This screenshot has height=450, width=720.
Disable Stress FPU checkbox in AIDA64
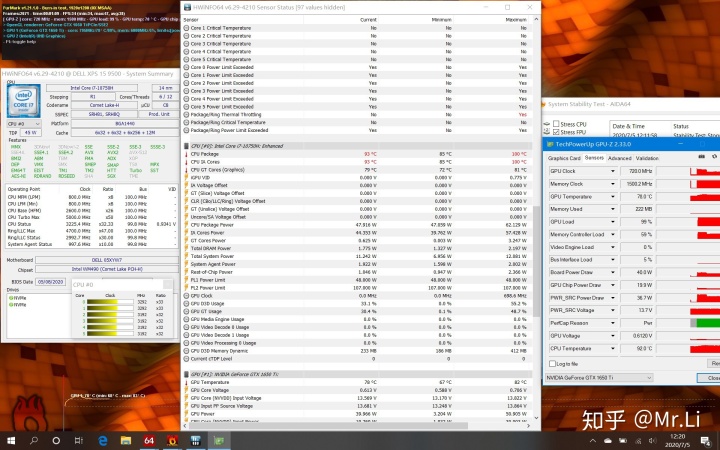[556, 132]
